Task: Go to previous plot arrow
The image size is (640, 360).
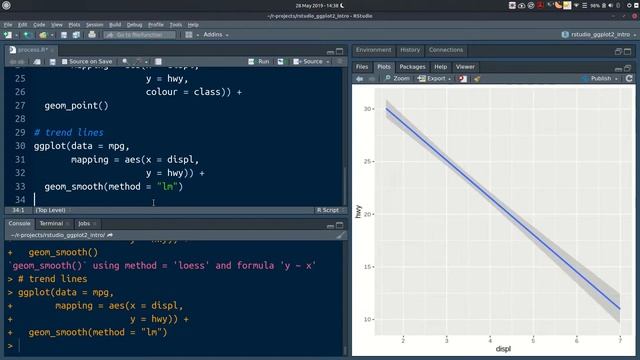Action: (360, 78)
